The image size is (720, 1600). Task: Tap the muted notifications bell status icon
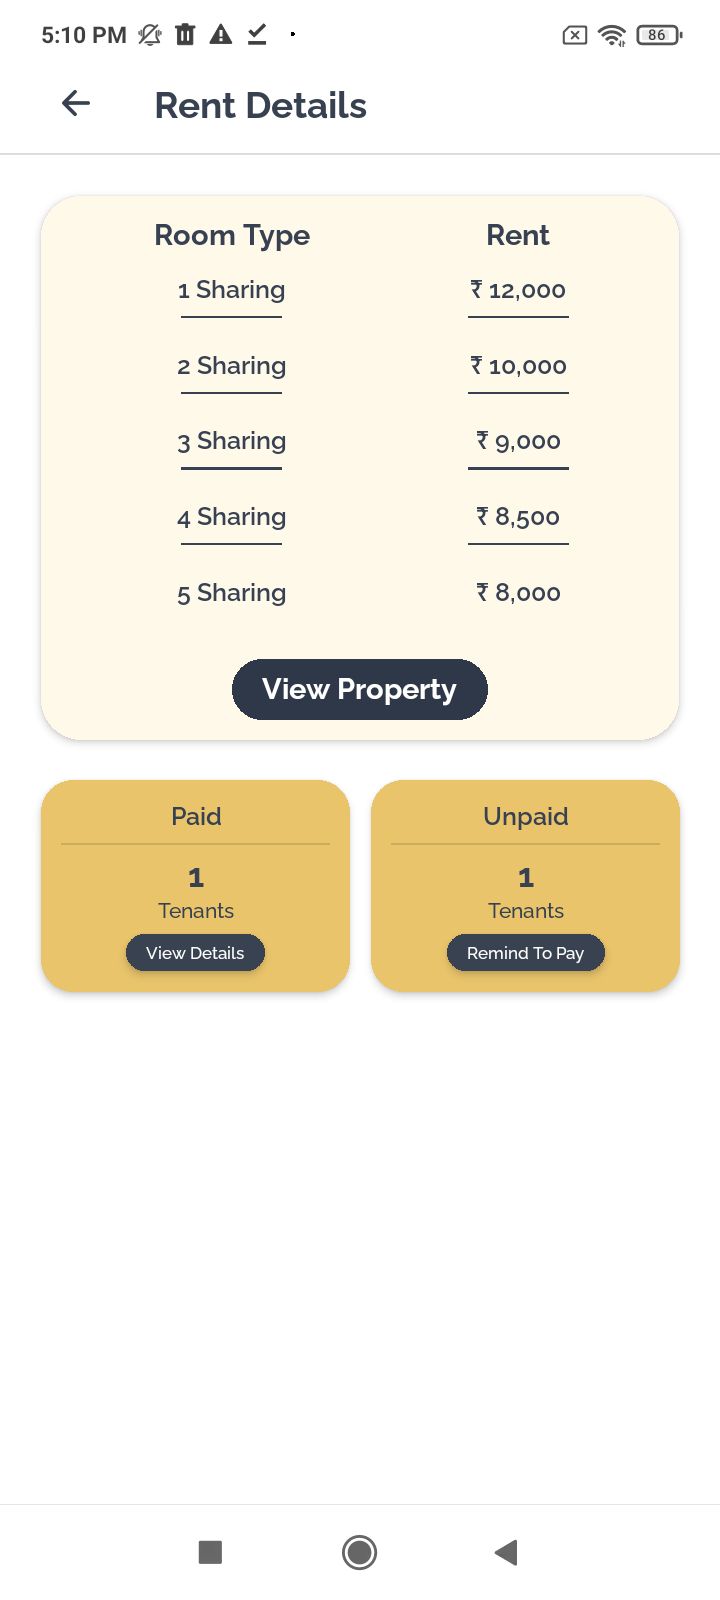[150, 35]
